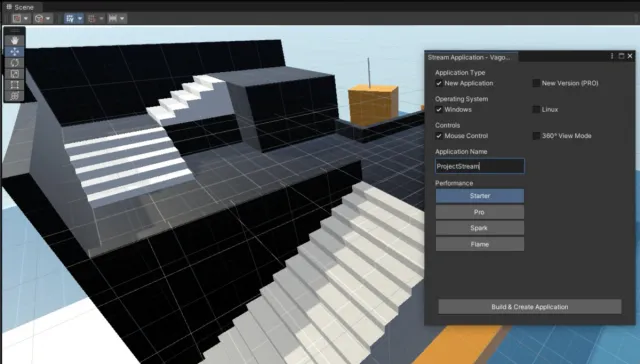This screenshot has height=364, width=640.
Task: Click the Application Name input field
Action: click(480, 166)
